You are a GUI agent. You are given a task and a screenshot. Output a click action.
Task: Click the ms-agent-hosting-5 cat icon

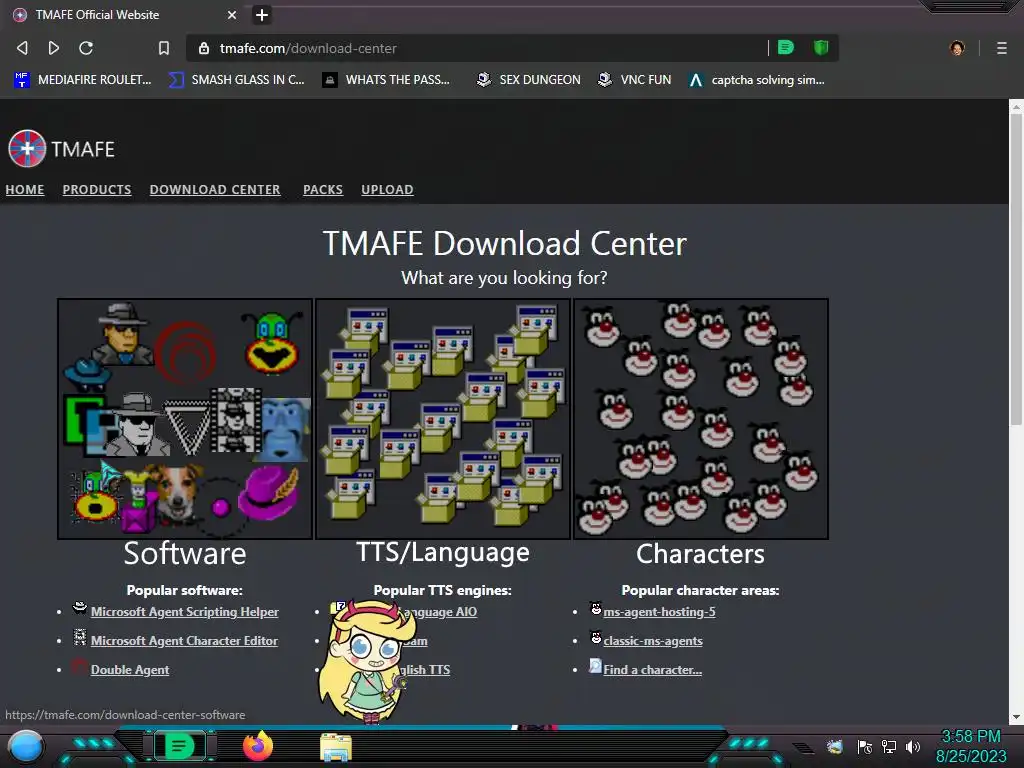pyautogui.click(x=596, y=609)
